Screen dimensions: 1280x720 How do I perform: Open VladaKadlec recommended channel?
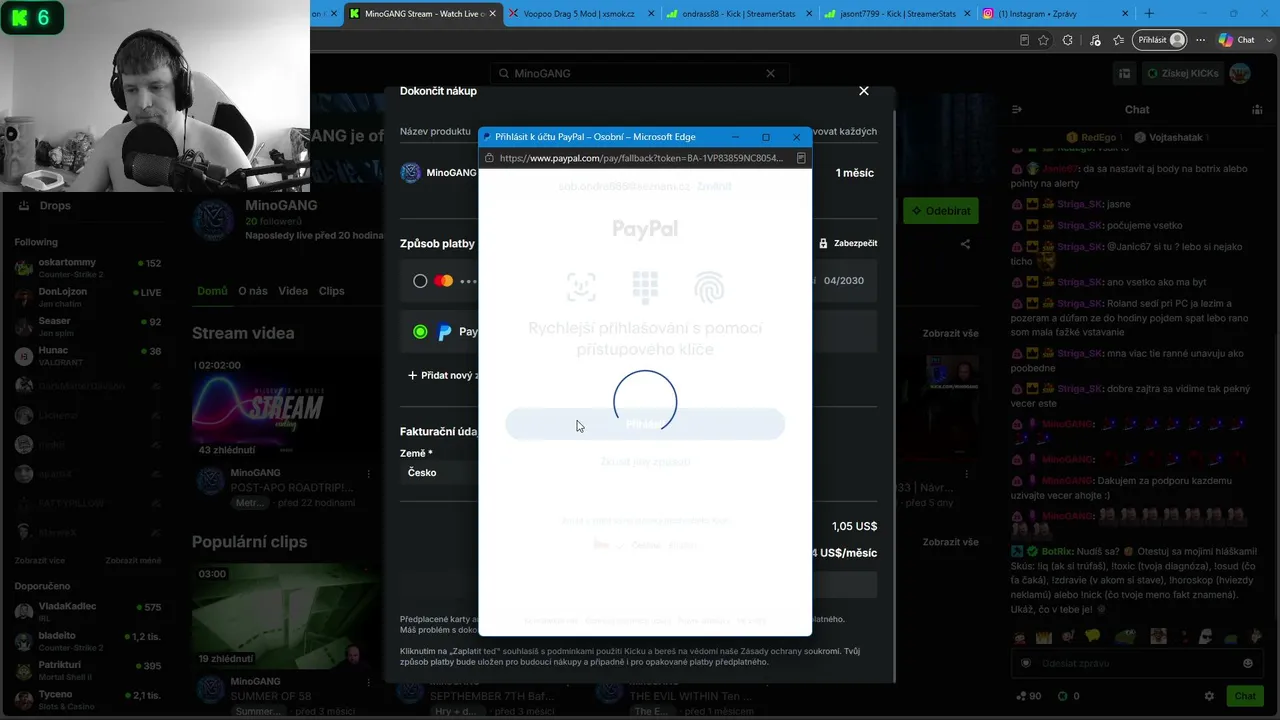tap(88, 611)
